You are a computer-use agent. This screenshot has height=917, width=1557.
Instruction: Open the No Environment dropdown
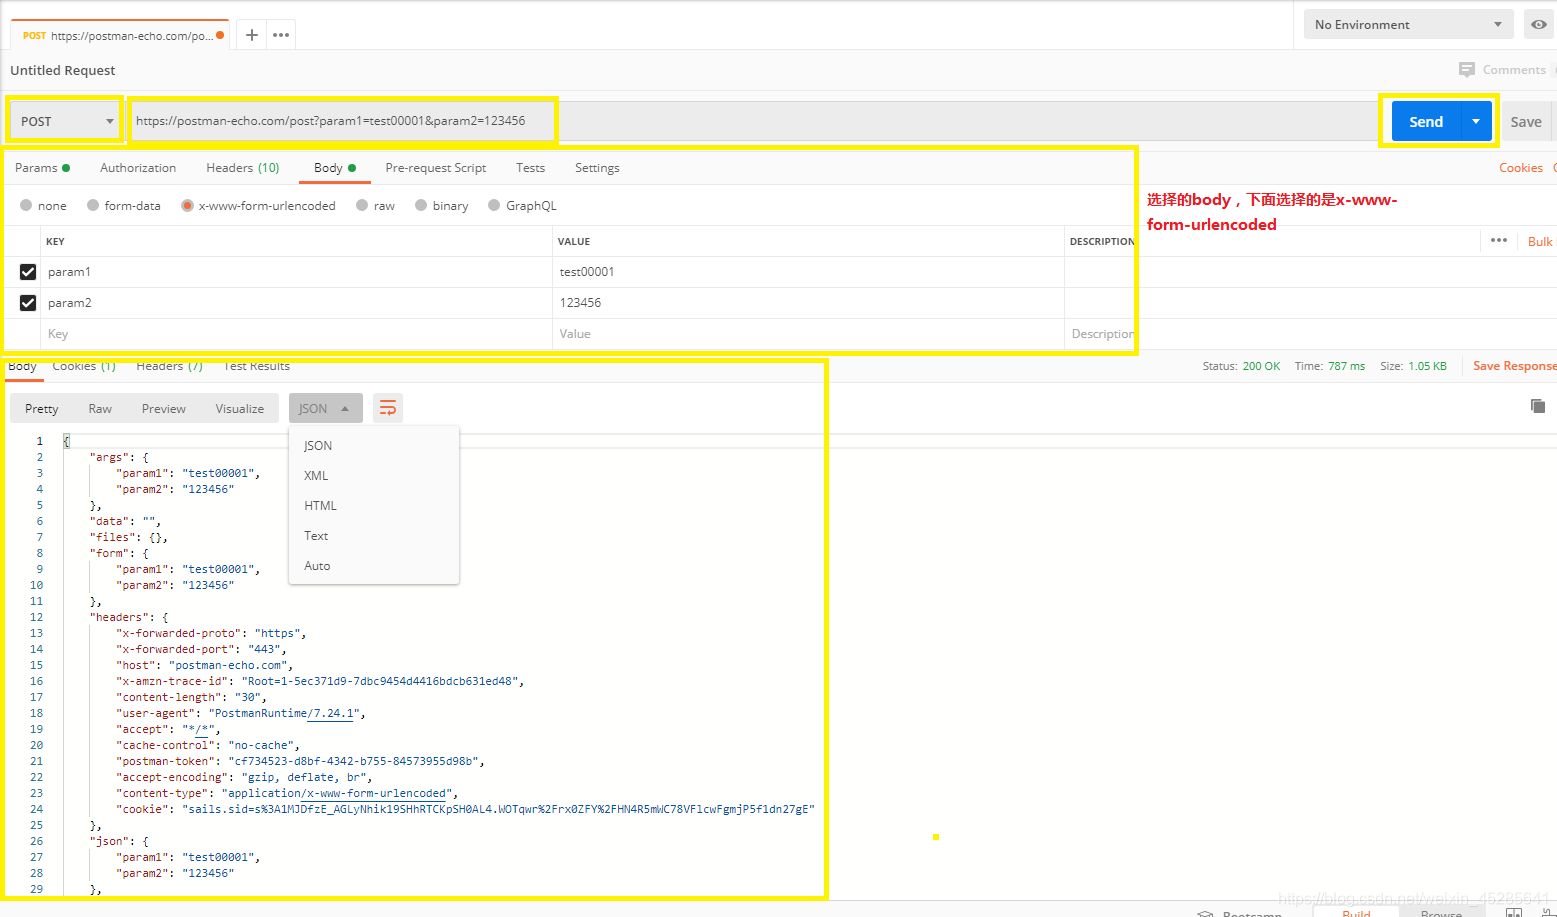tap(1408, 24)
